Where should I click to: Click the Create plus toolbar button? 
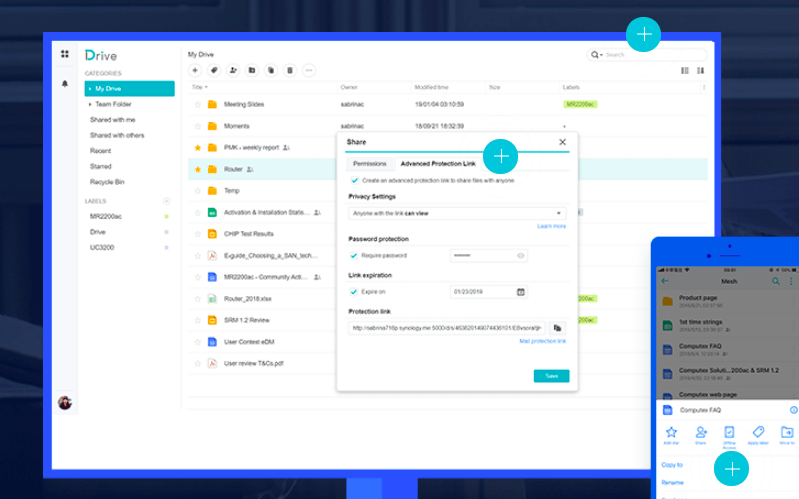coord(195,70)
